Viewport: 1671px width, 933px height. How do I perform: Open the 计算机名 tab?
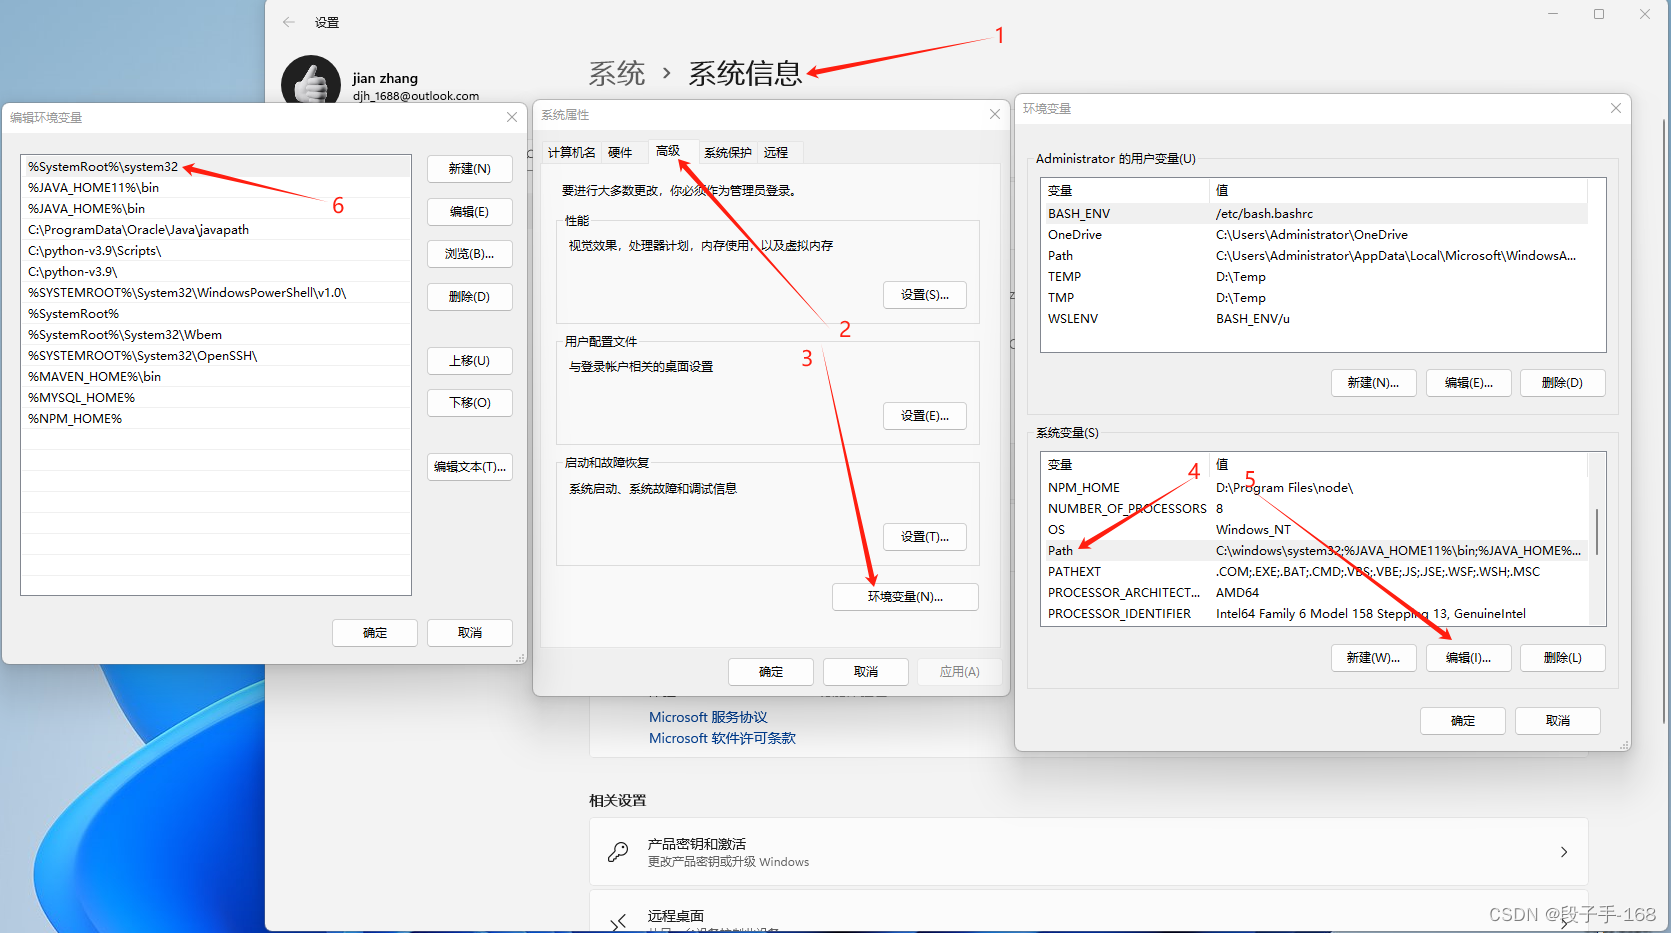tap(572, 152)
